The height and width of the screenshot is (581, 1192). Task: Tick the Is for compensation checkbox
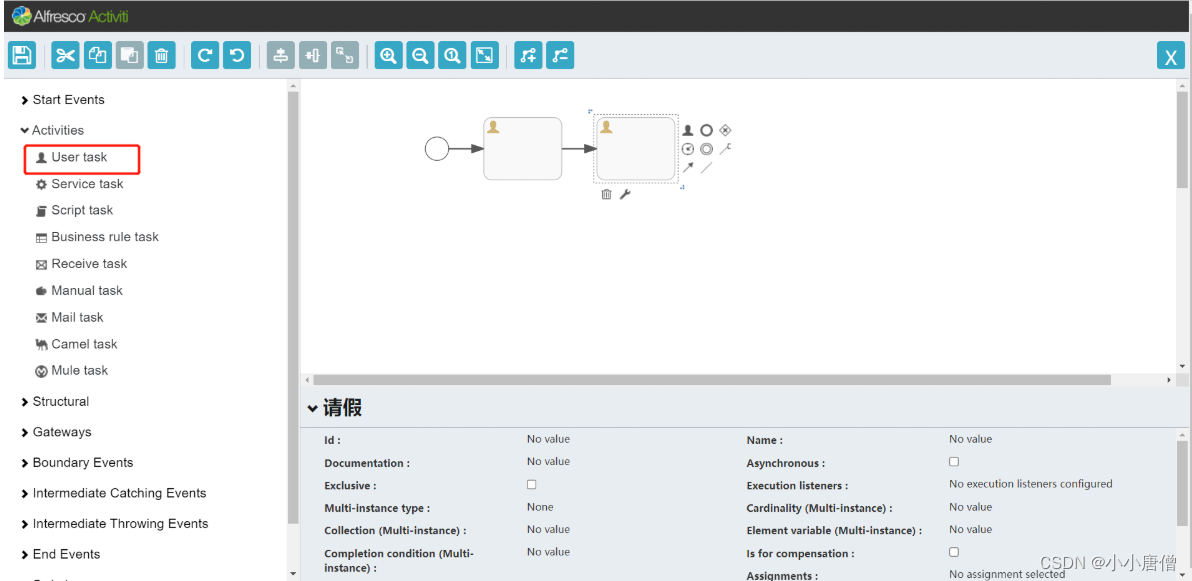point(953,551)
